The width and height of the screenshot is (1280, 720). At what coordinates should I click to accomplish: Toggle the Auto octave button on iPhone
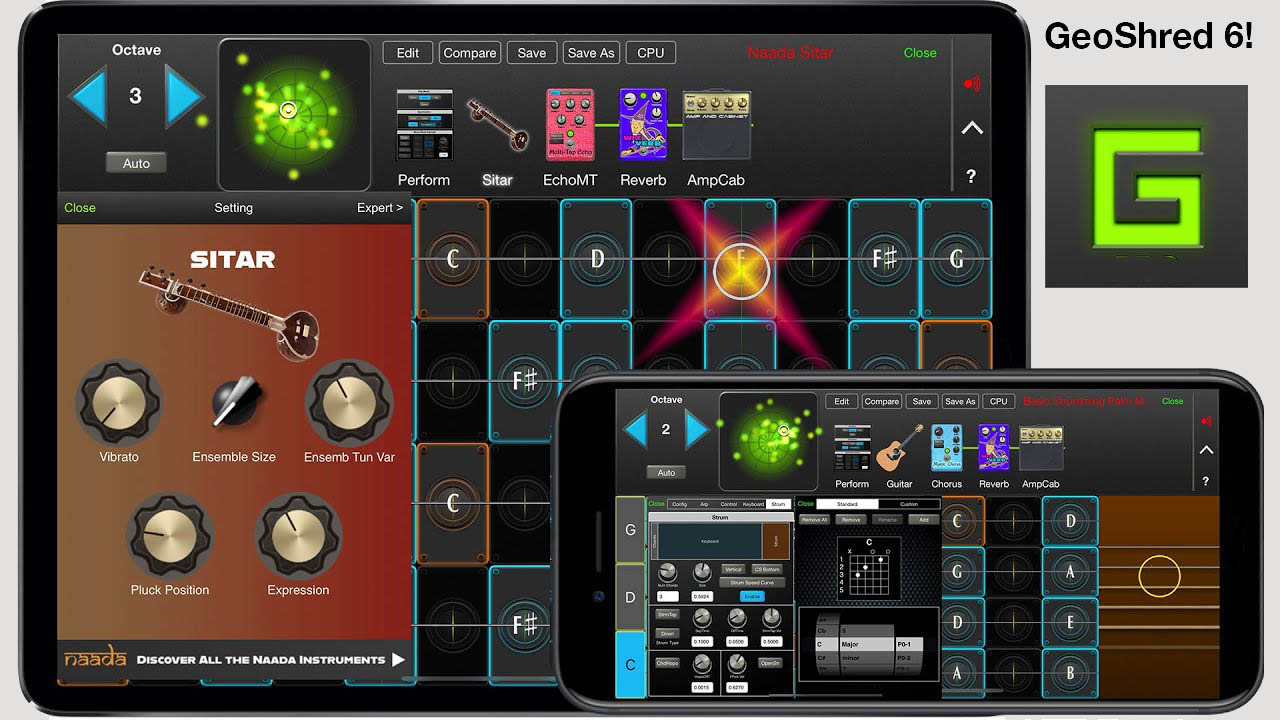(x=666, y=472)
